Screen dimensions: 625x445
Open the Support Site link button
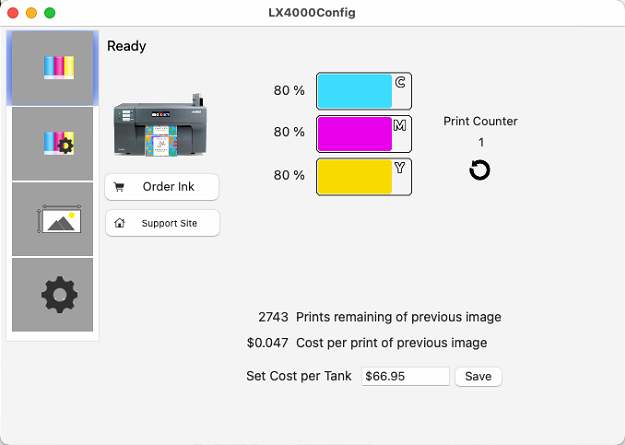point(162,223)
